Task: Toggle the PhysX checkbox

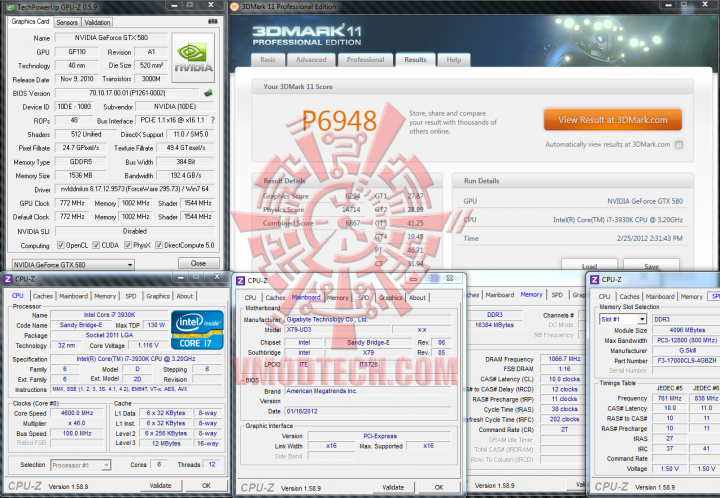Action: pyautogui.click(x=128, y=245)
